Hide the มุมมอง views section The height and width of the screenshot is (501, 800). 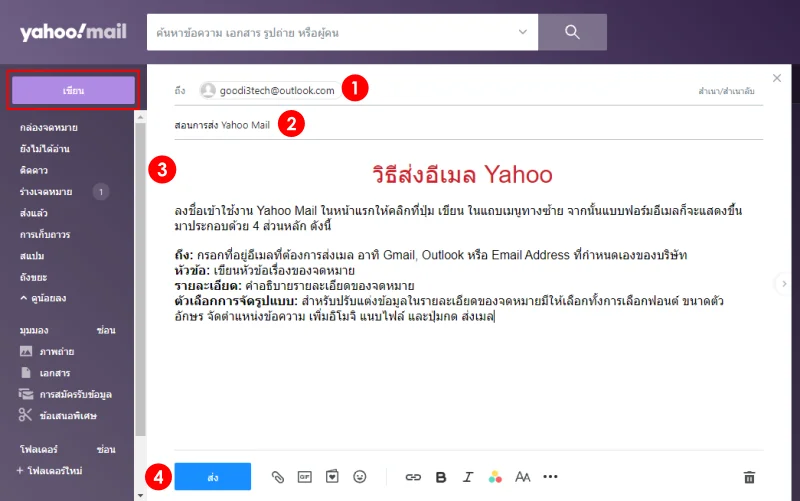click(x=106, y=331)
